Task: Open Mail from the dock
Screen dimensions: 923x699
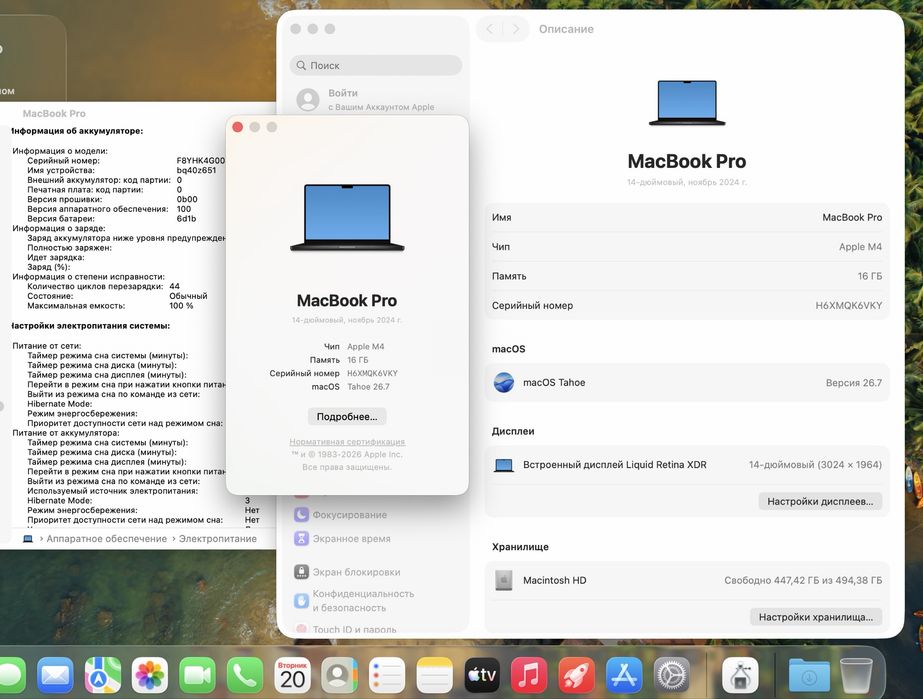Action: (55, 675)
